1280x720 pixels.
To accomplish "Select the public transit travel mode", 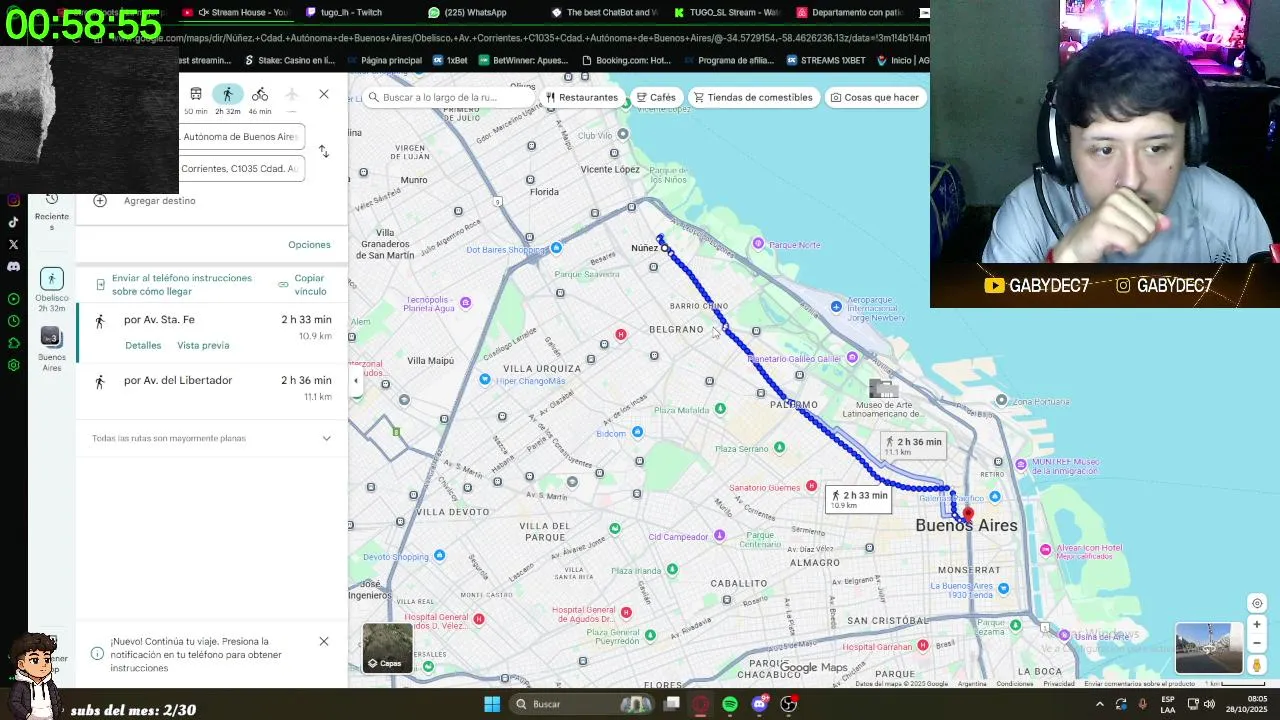I will (196, 94).
